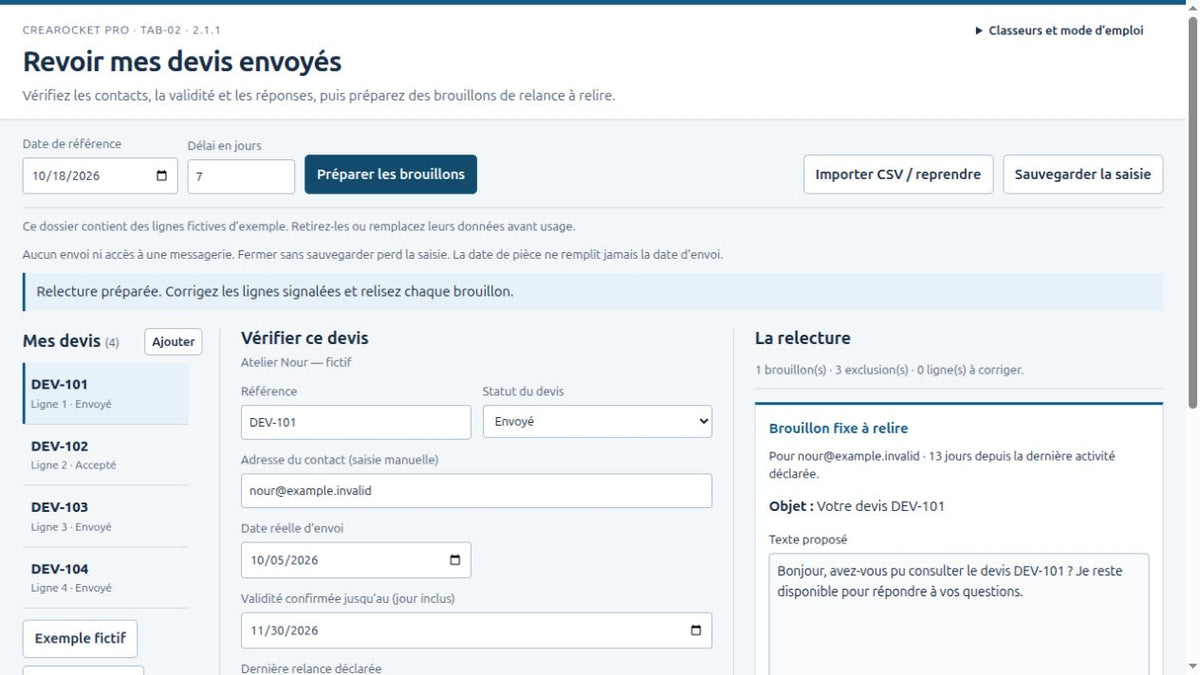Add a quote with Ajouter button
The width and height of the screenshot is (1200, 675).
click(x=173, y=342)
